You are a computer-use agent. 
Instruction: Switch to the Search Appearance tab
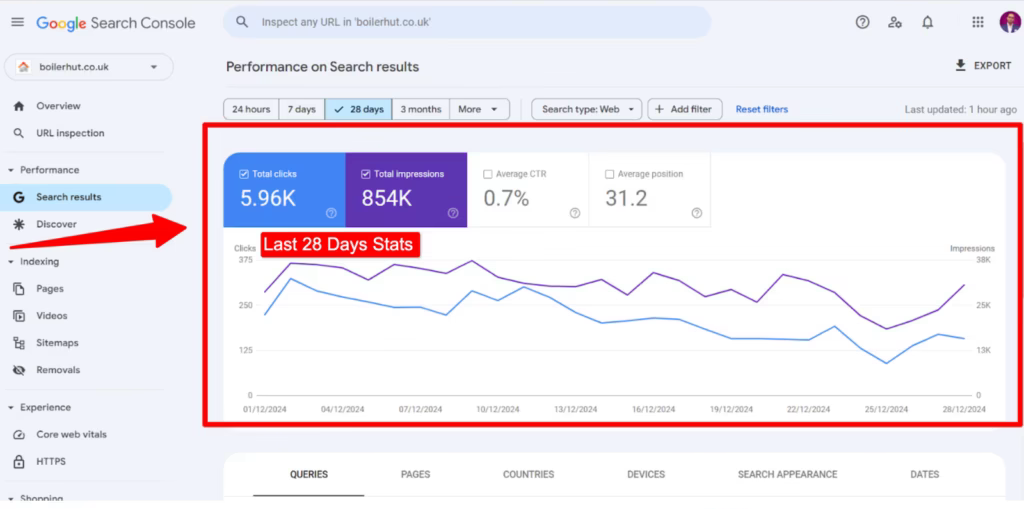(x=788, y=474)
